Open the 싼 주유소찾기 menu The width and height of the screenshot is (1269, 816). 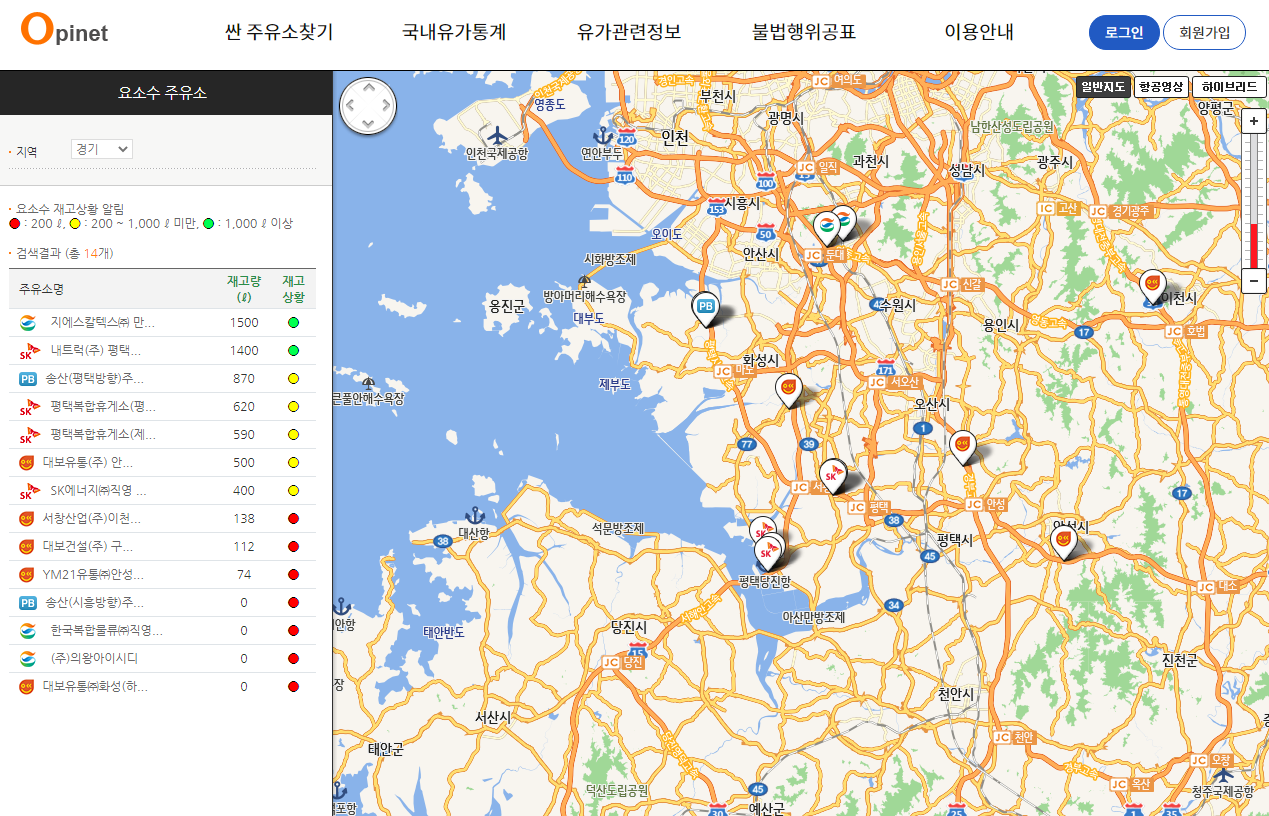pyautogui.click(x=279, y=32)
